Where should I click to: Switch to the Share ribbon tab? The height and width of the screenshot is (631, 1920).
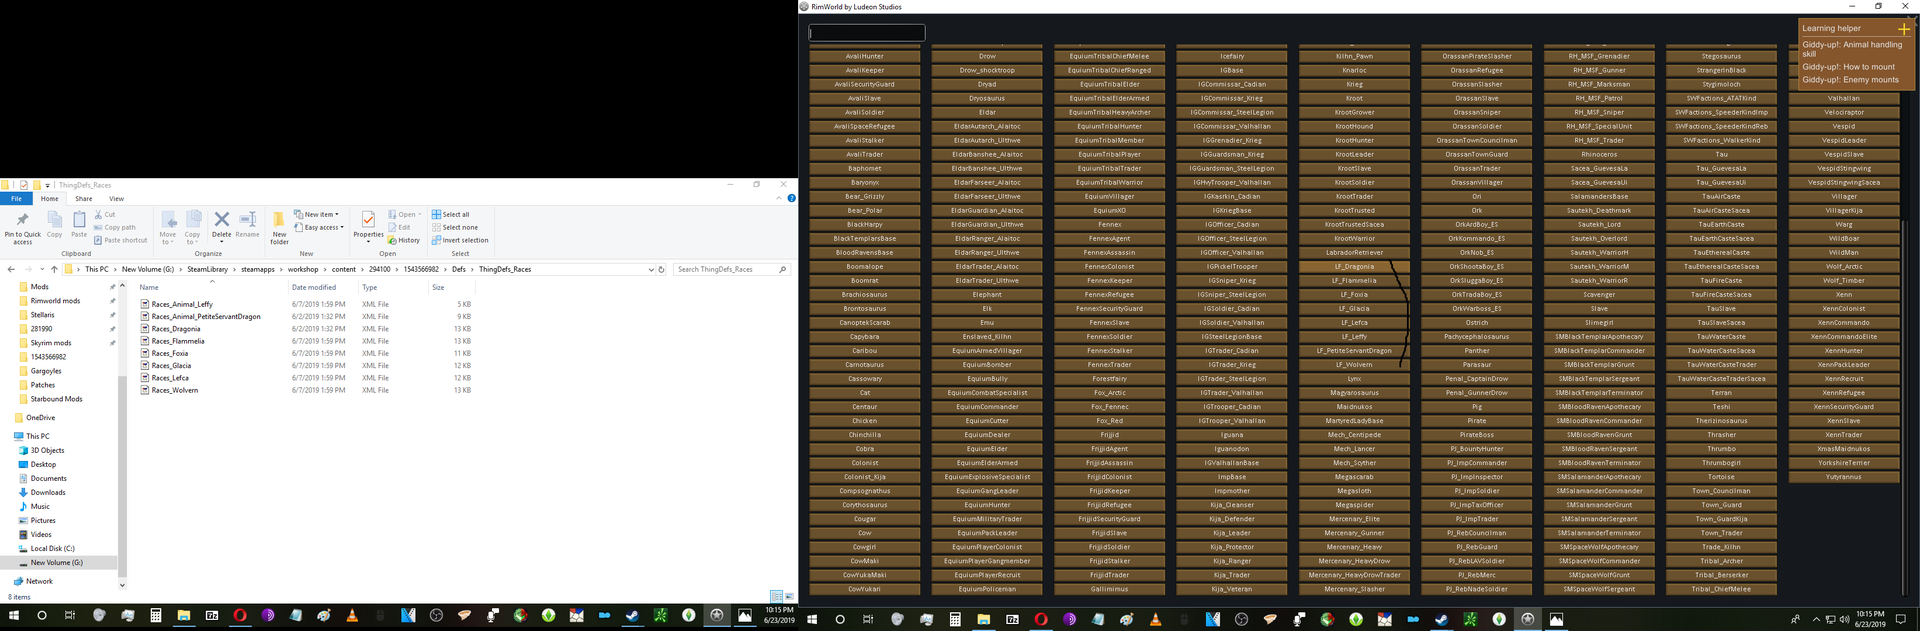(83, 198)
